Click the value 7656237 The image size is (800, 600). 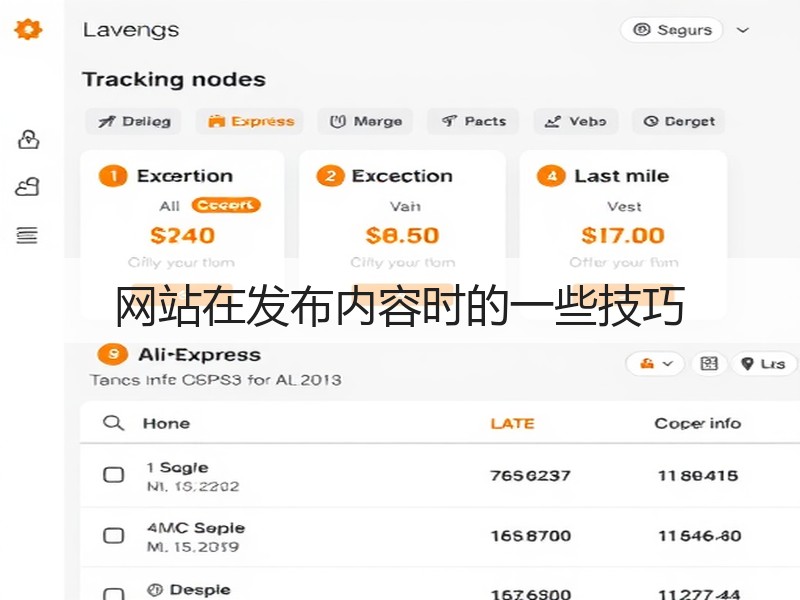[x=530, y=476]
